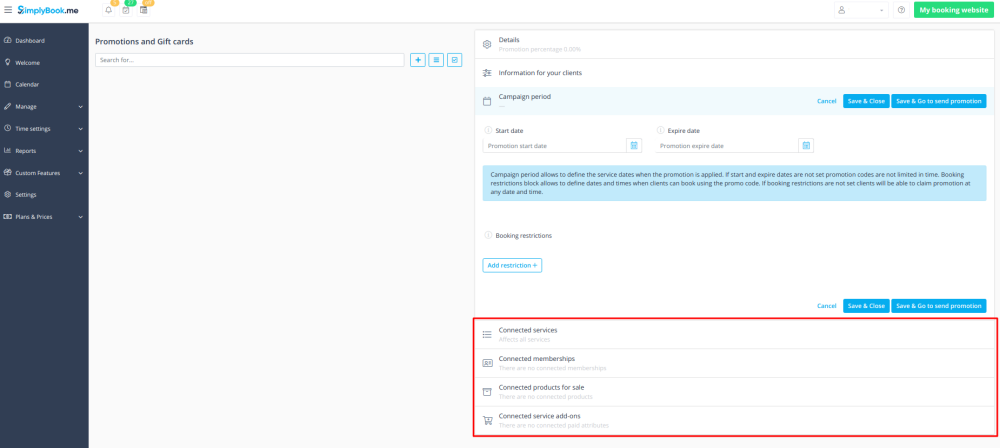Open the start date calendar picker
Viewport: 1000px width, 448px height.
(633, 145)
